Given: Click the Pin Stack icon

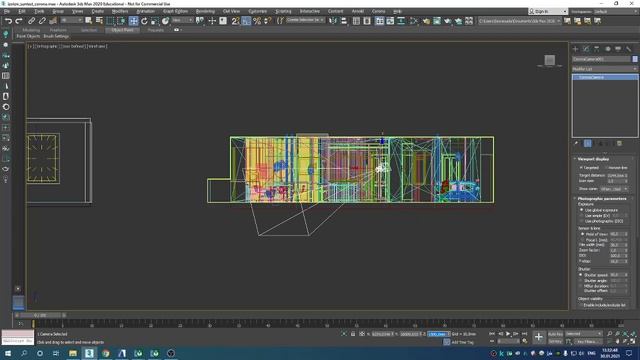Looking at the screenshot, I should coord(576,143).
